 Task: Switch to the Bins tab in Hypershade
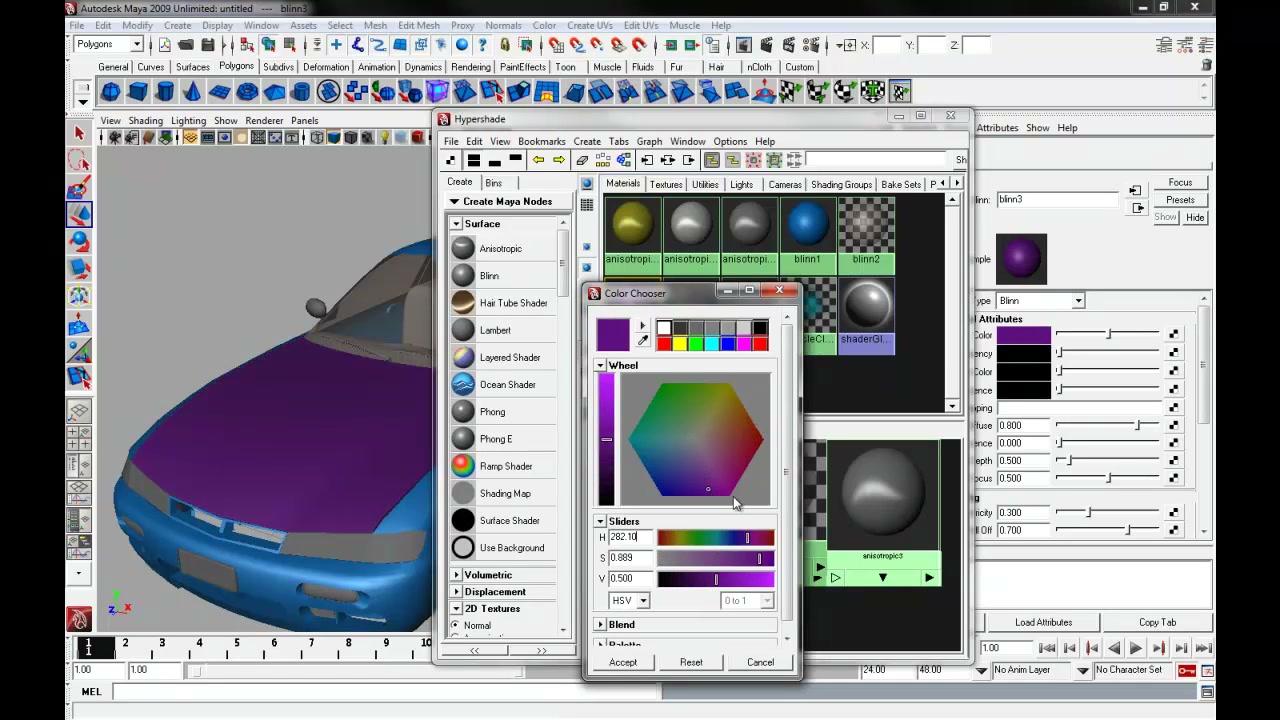[x=493, y=183]
